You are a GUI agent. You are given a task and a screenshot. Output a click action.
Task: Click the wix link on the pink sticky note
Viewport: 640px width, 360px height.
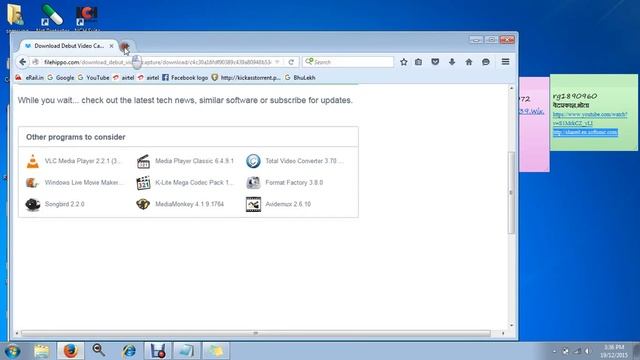531,111
